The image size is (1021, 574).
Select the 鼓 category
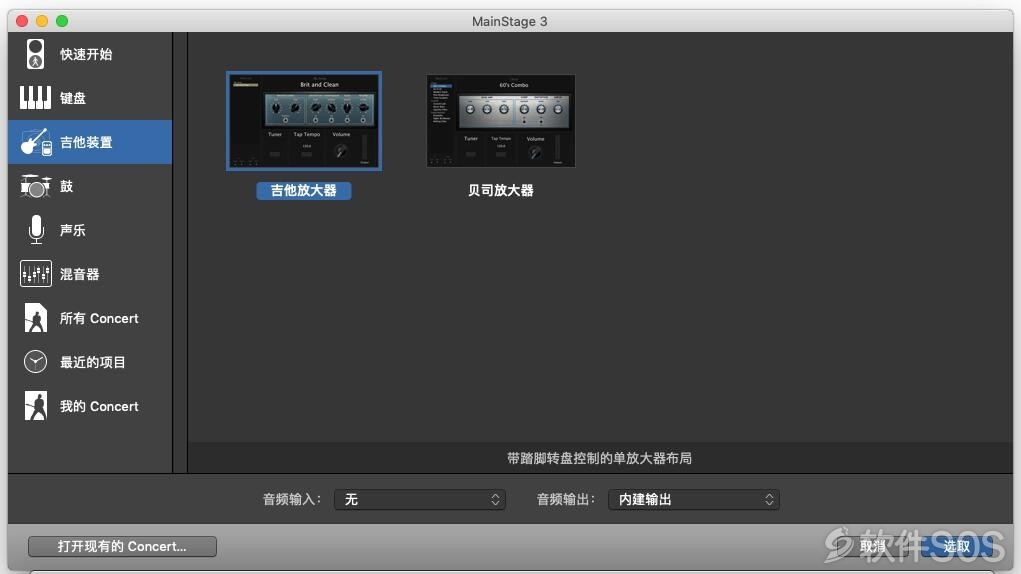pyautogui.click(x=90, y=186)
